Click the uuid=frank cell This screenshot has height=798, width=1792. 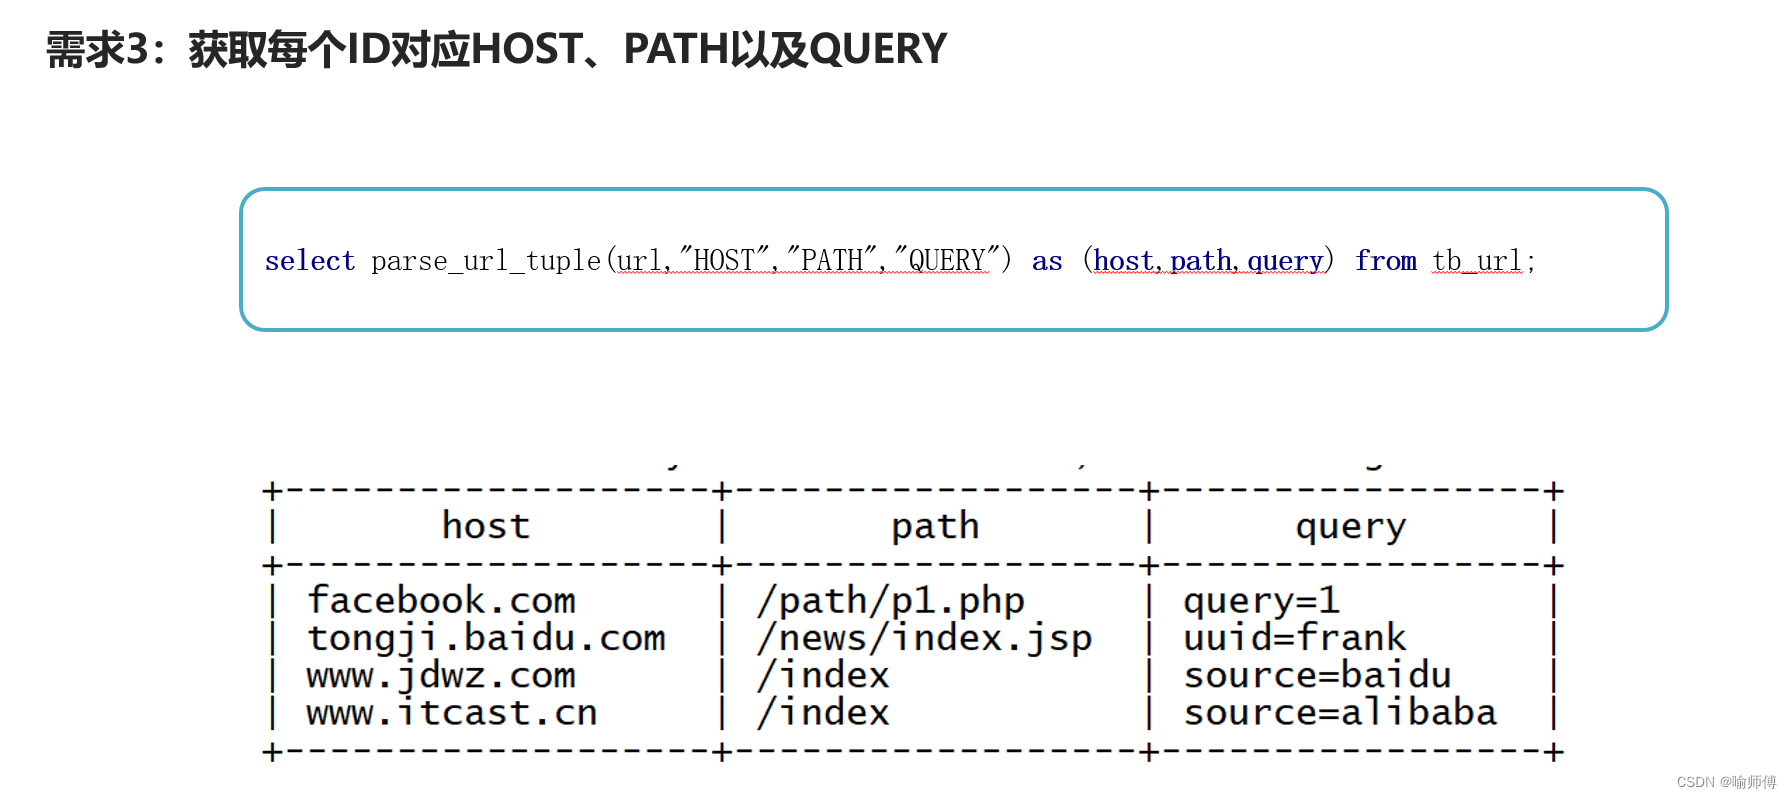tap(1295, 638)
